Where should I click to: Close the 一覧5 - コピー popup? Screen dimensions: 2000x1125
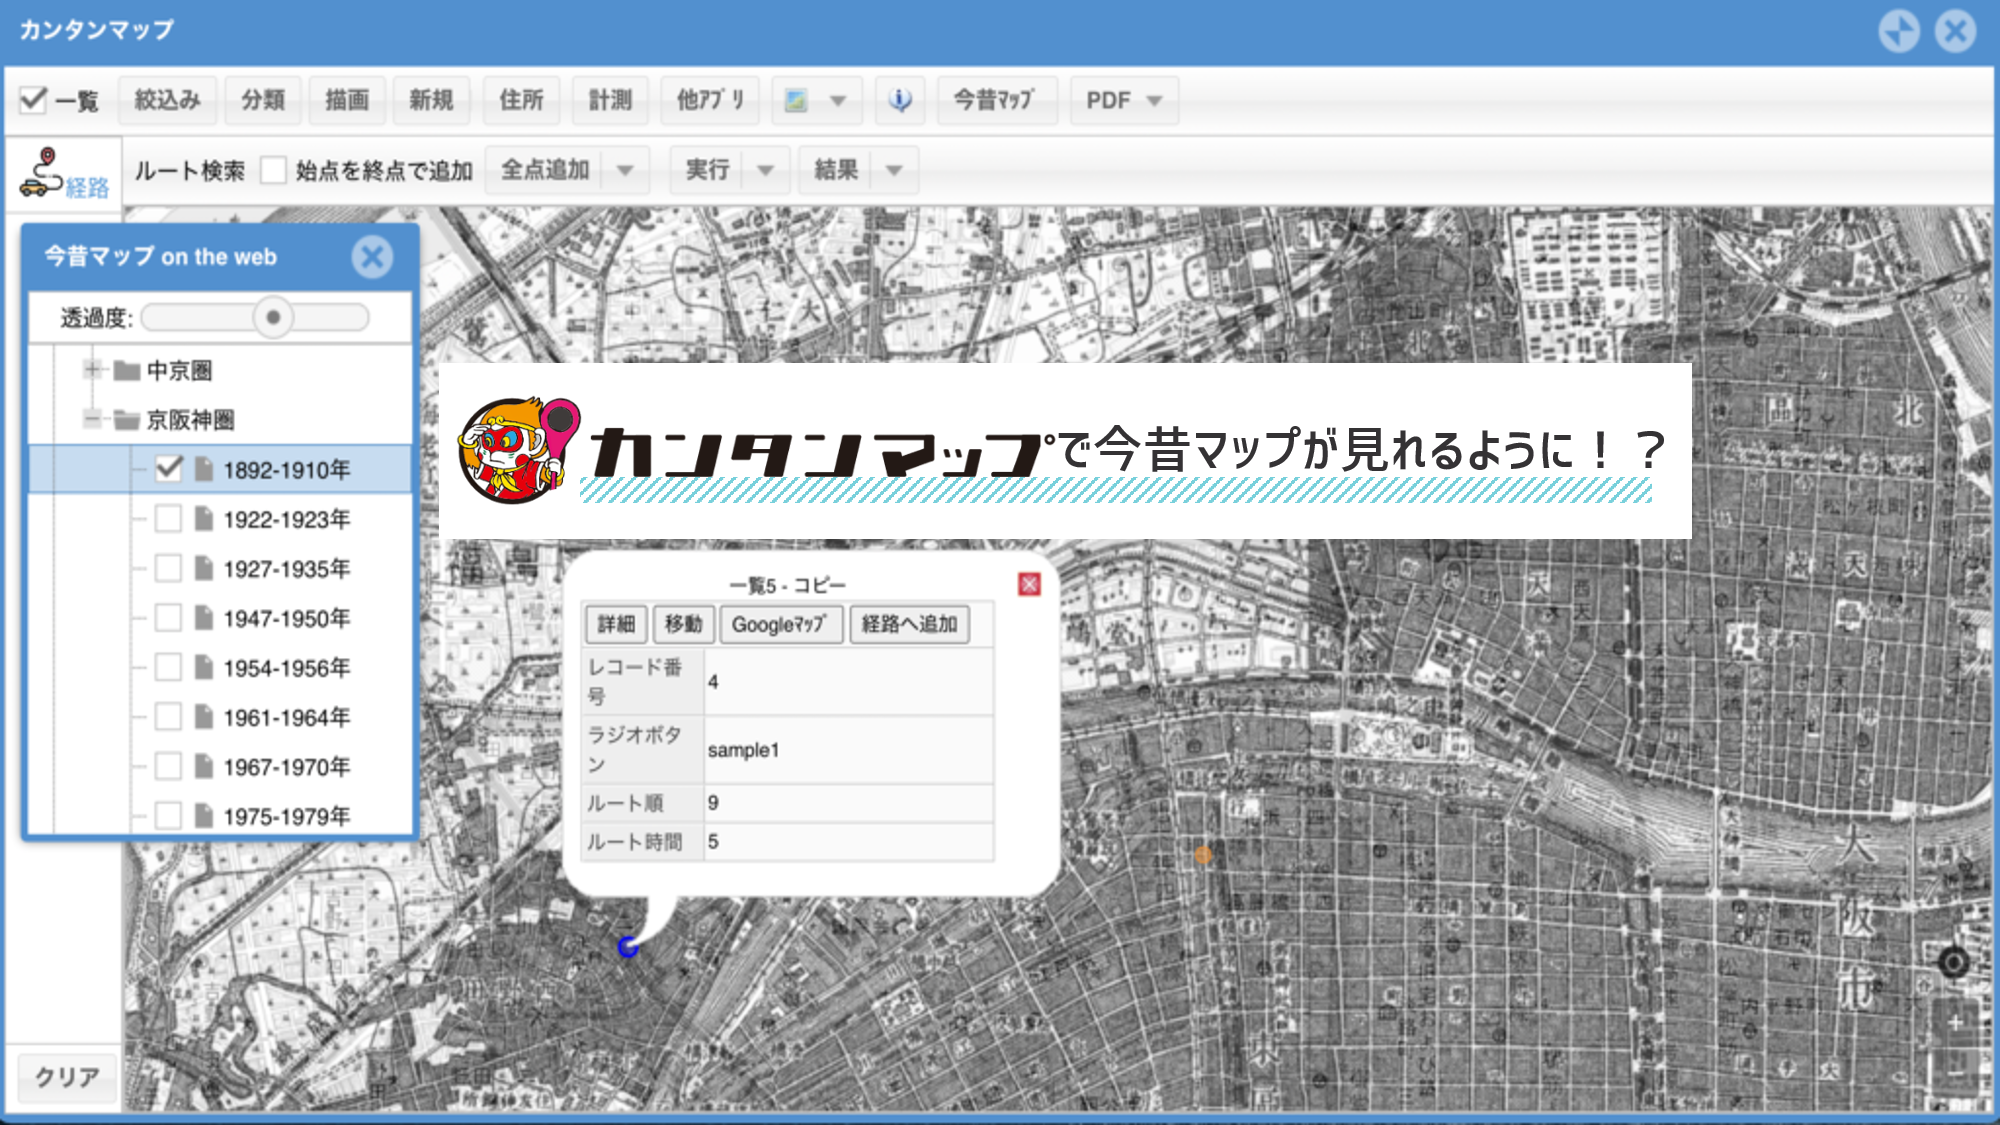1029,584
